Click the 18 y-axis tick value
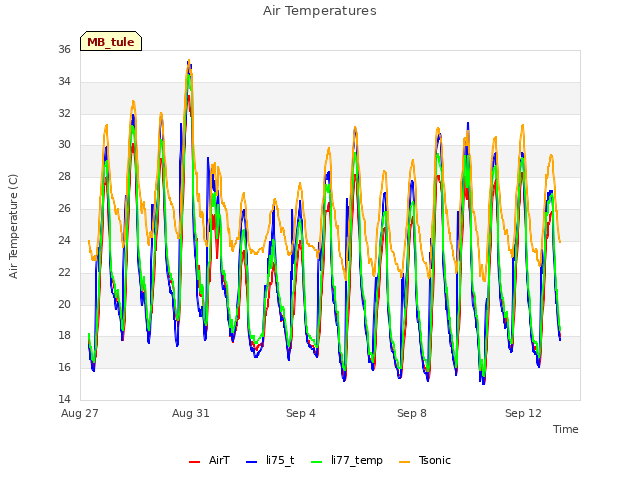 (x=64, y=336)
